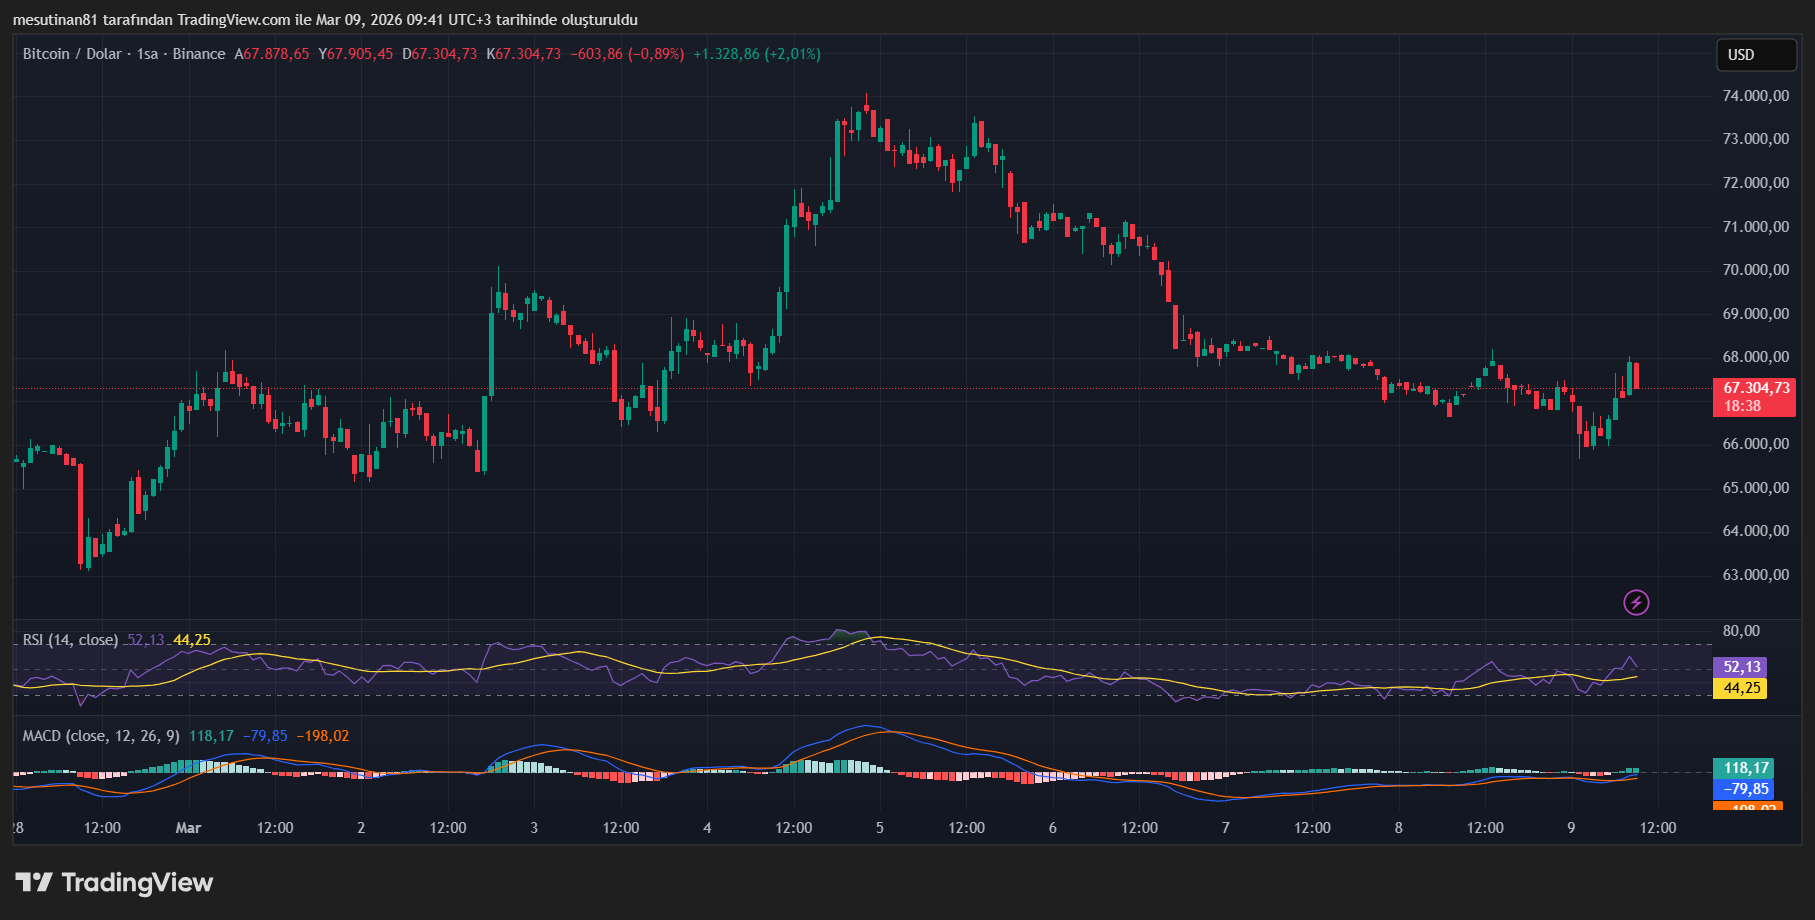The image size is (1815, 920).
Task: Click the 68.000,00 price axis label
Action: click(1756, 357)
